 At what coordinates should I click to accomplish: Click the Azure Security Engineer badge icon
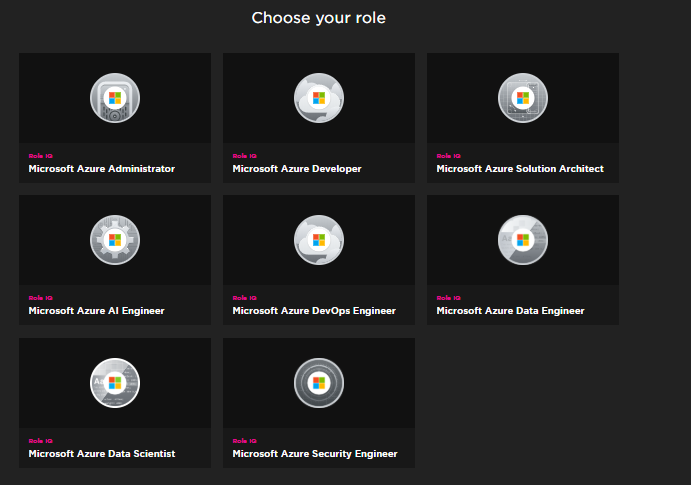pos(319,383)
